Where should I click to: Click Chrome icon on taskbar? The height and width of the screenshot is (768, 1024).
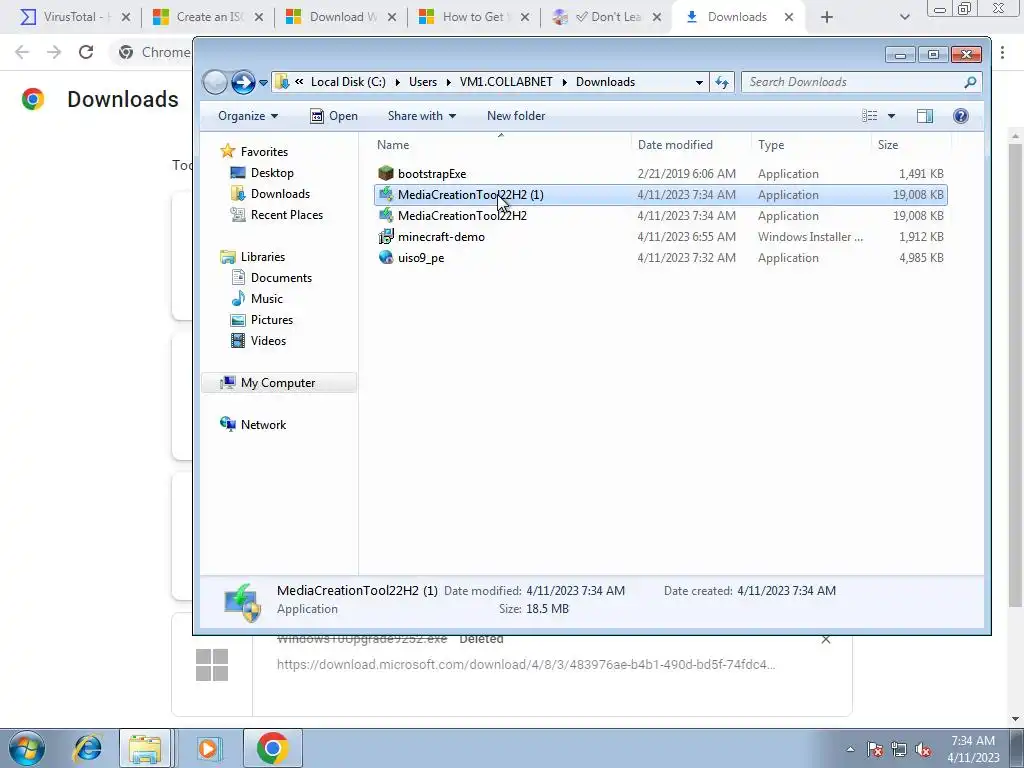pos(273,748)
